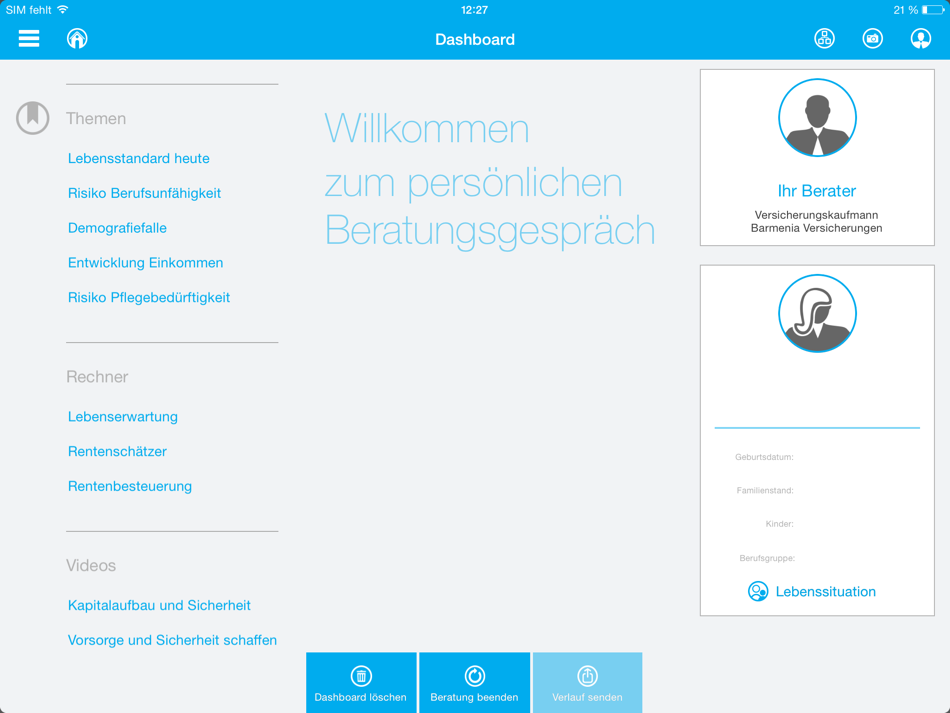Play the video Kapitalaufbau und Sicherheit
The height and width of the screenshot is (713, 950).
(159, 605)
